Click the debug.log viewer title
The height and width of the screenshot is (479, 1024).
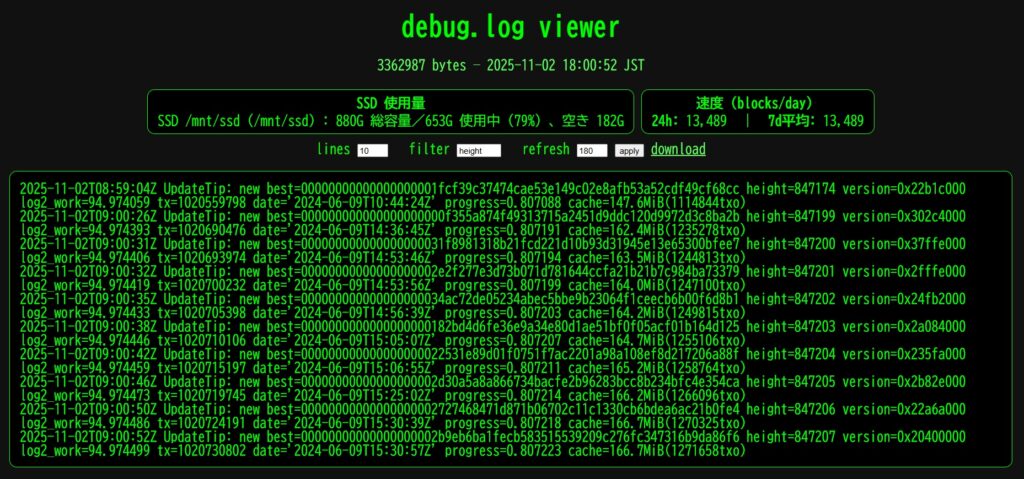(x=510, y=27)
